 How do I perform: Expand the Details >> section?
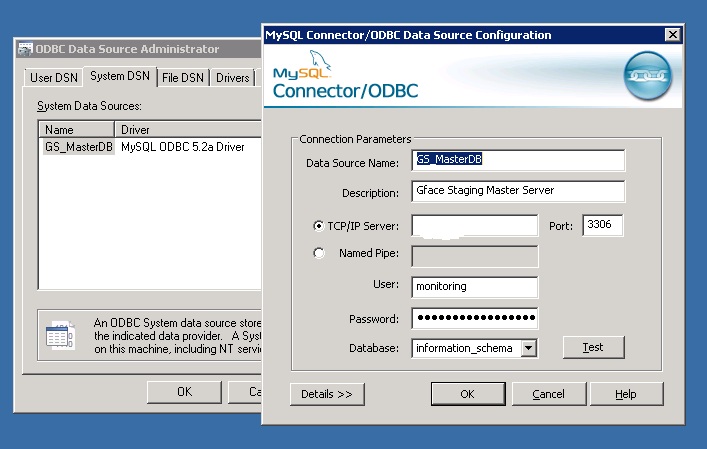[x=327, y=394]
